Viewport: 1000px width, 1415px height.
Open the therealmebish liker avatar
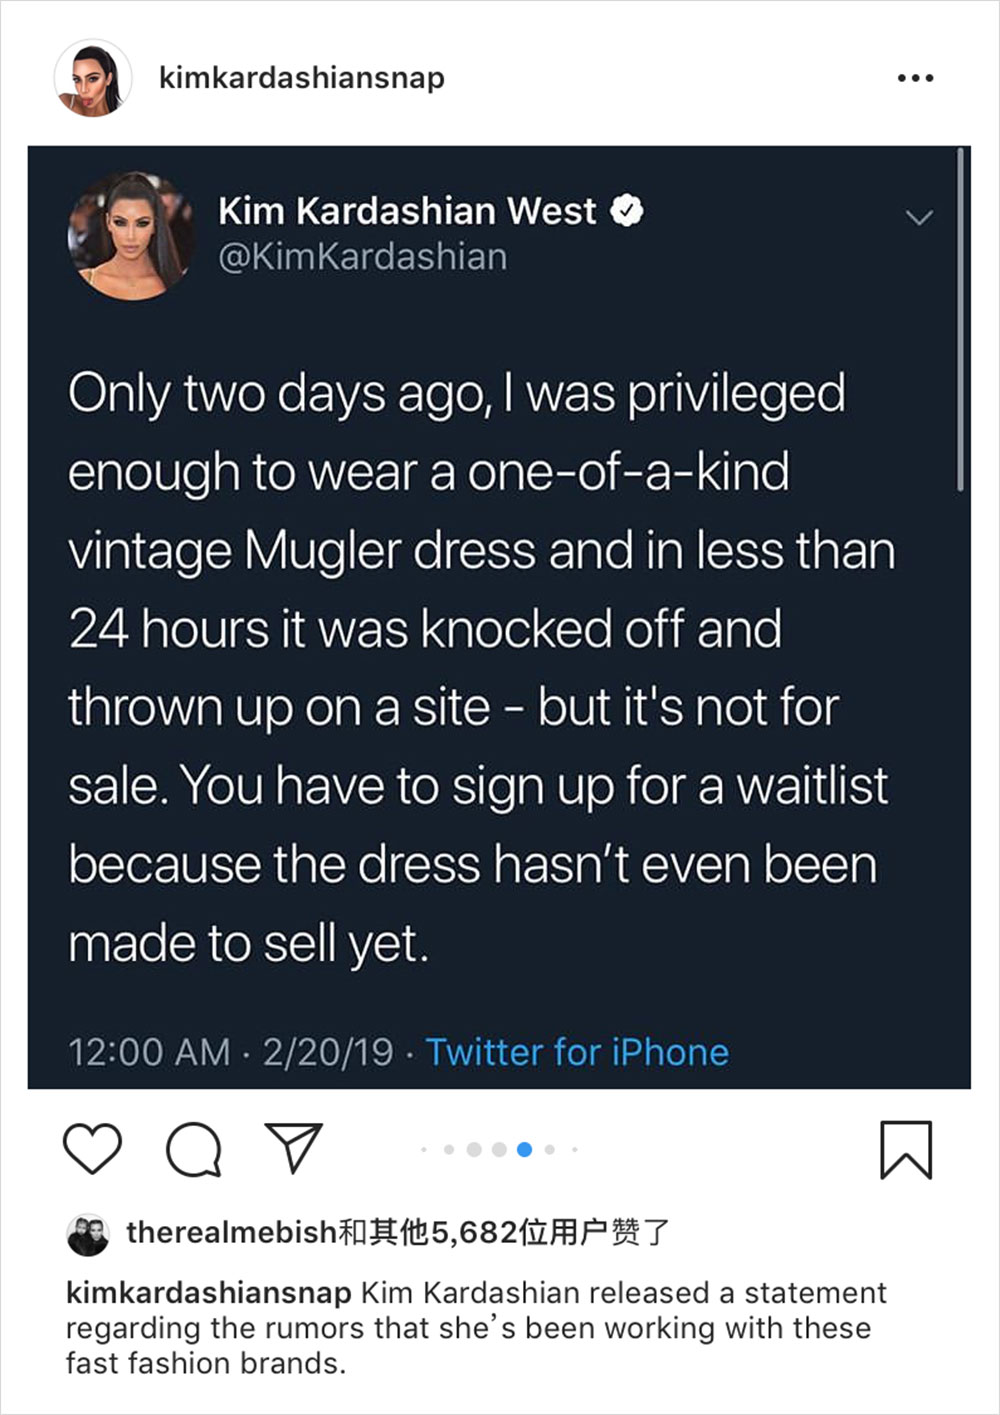click(88, 1235)
